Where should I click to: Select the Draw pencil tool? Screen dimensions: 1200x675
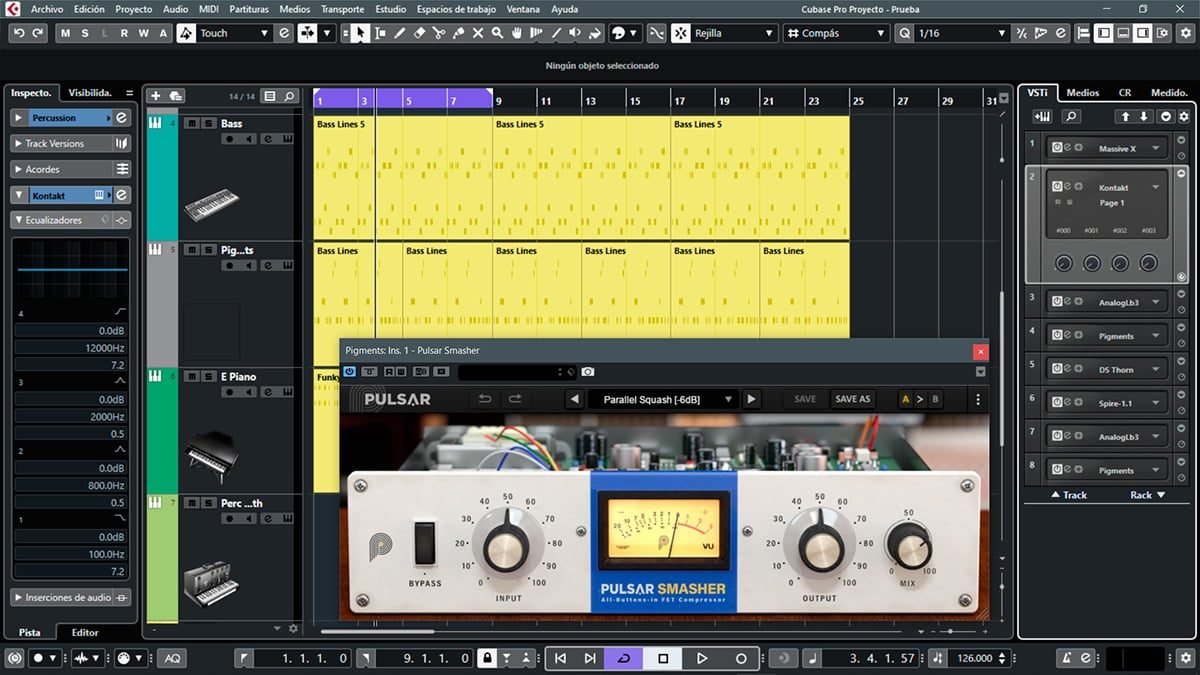[399, 33]
